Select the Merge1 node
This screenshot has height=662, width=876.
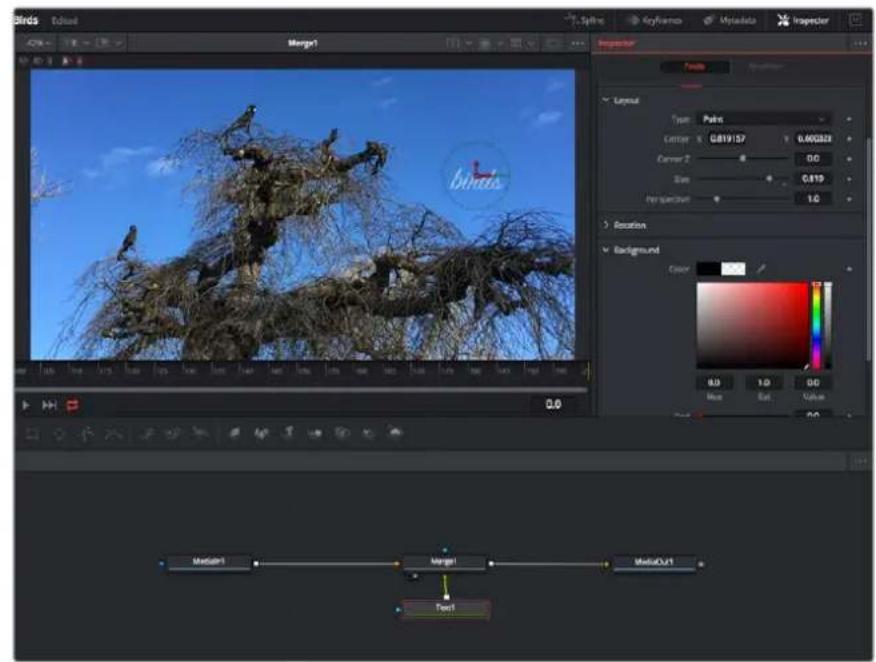444,563
